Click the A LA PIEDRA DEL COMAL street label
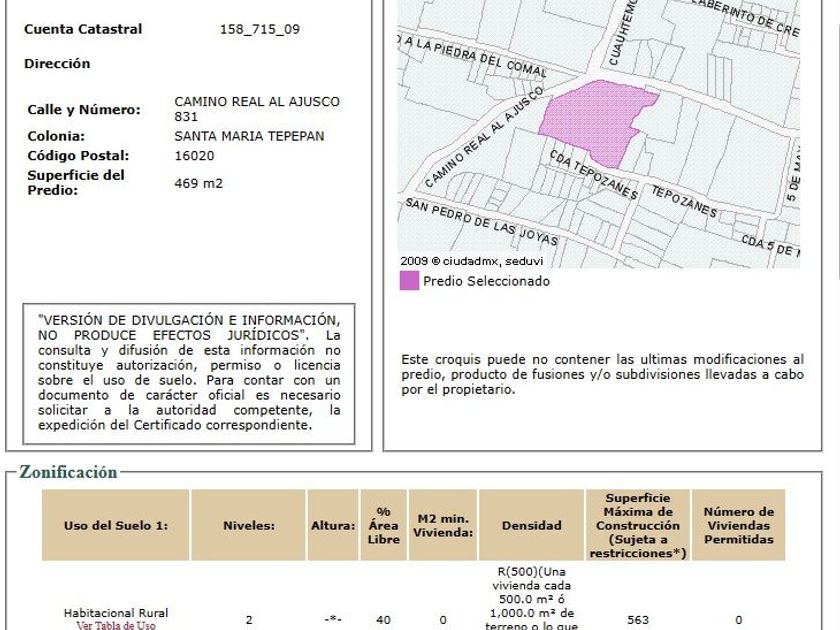The height and width of the screenshot is (630, 840). coord(474,56)
